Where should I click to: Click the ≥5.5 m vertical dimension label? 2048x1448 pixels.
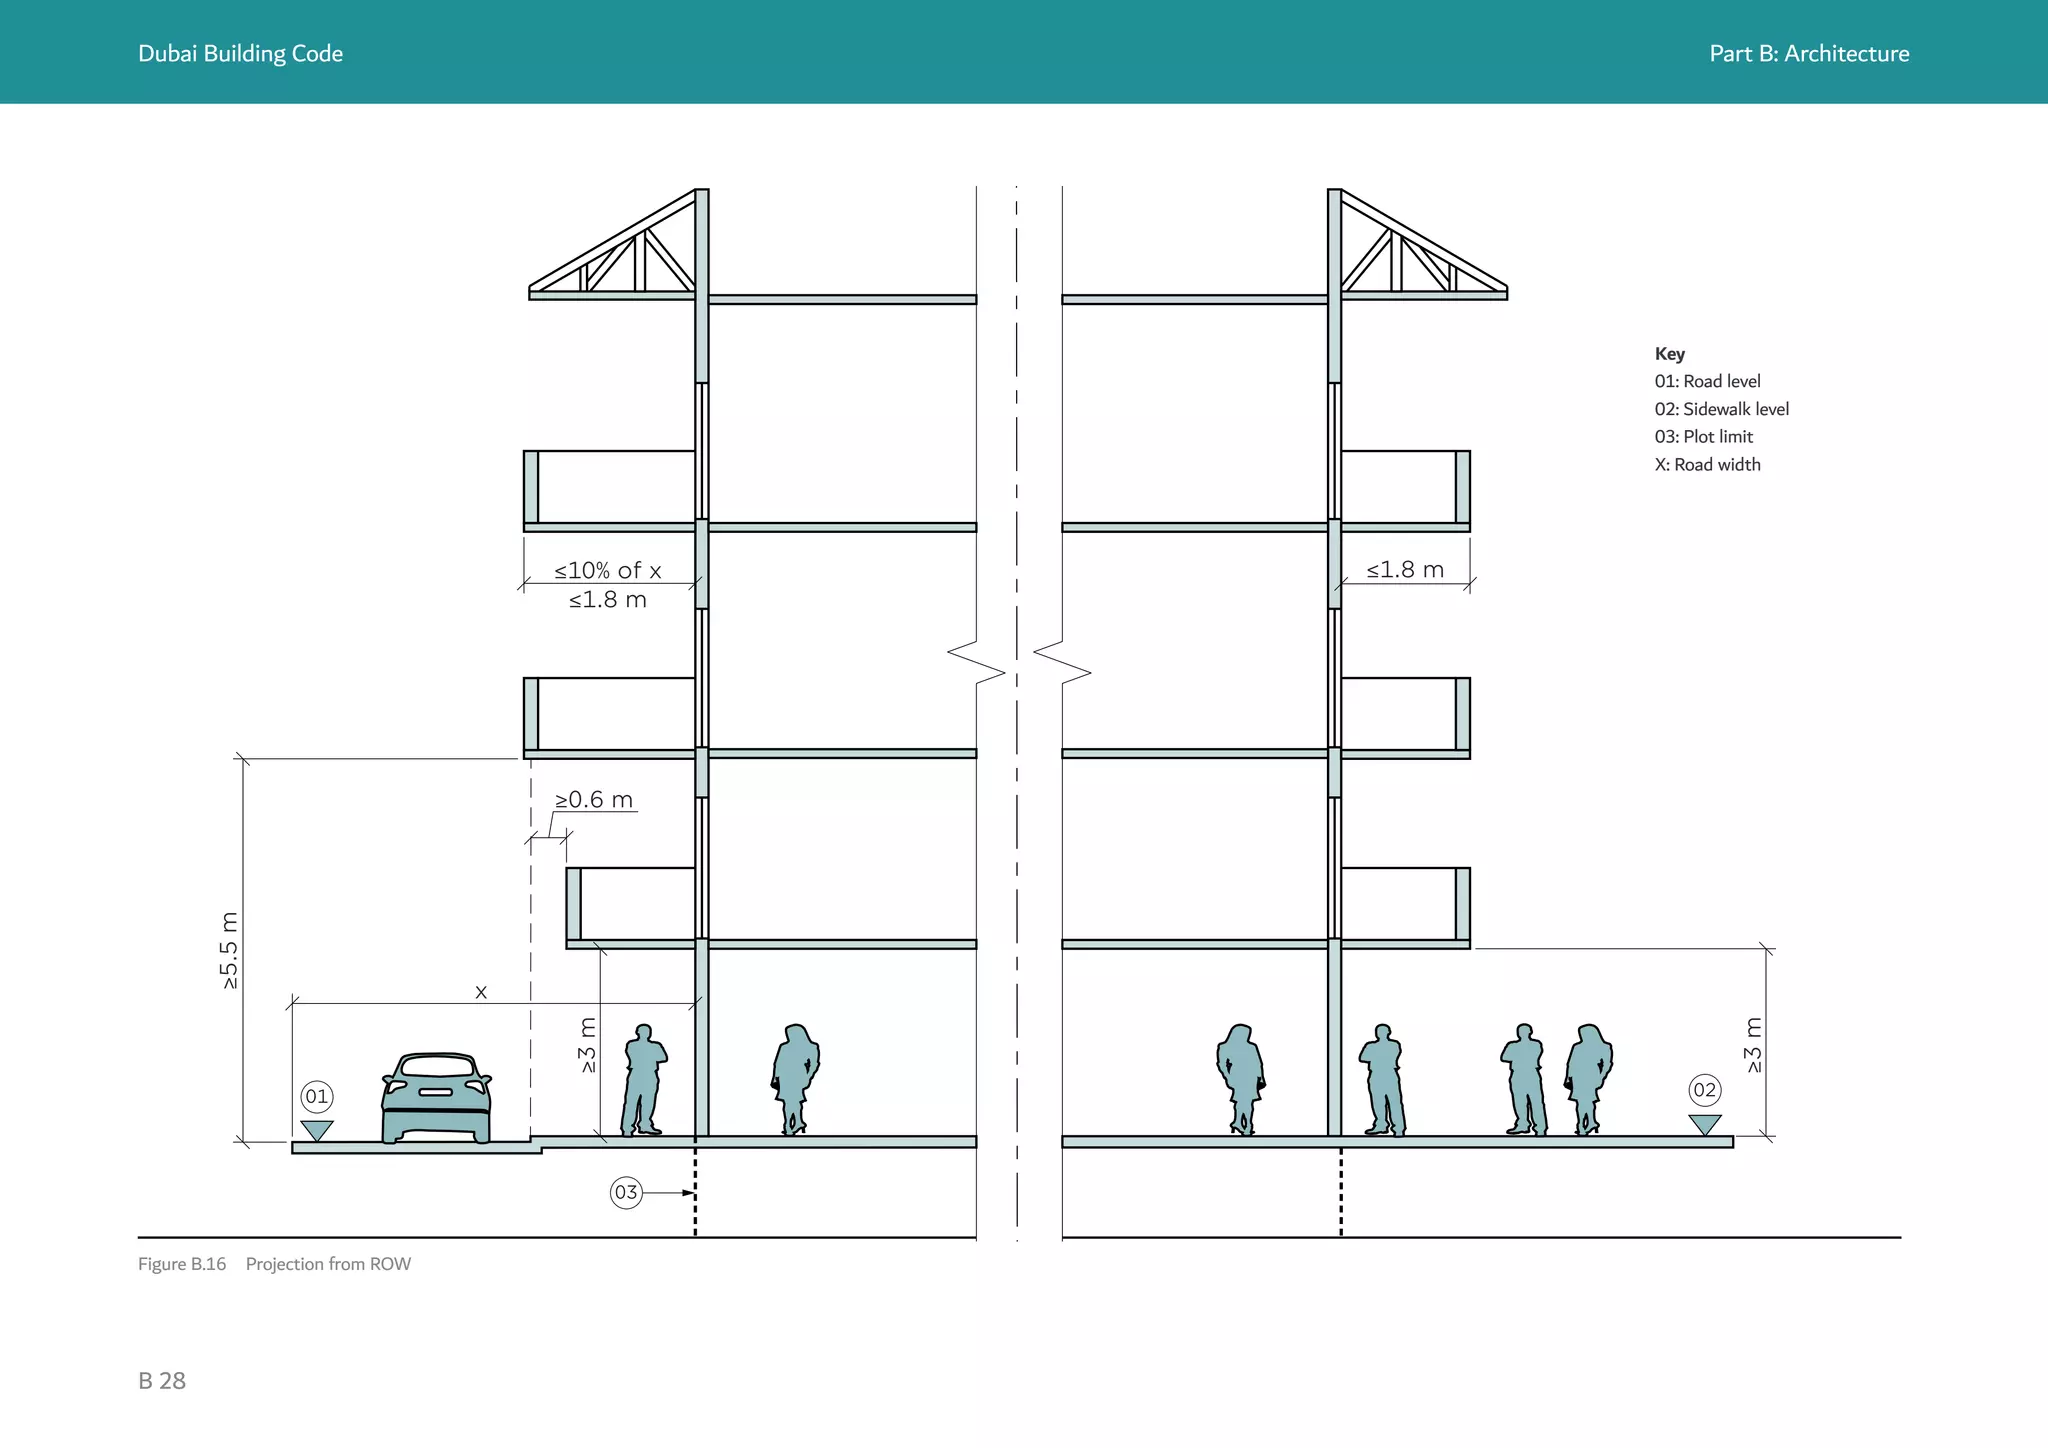(x=230, y=951)
